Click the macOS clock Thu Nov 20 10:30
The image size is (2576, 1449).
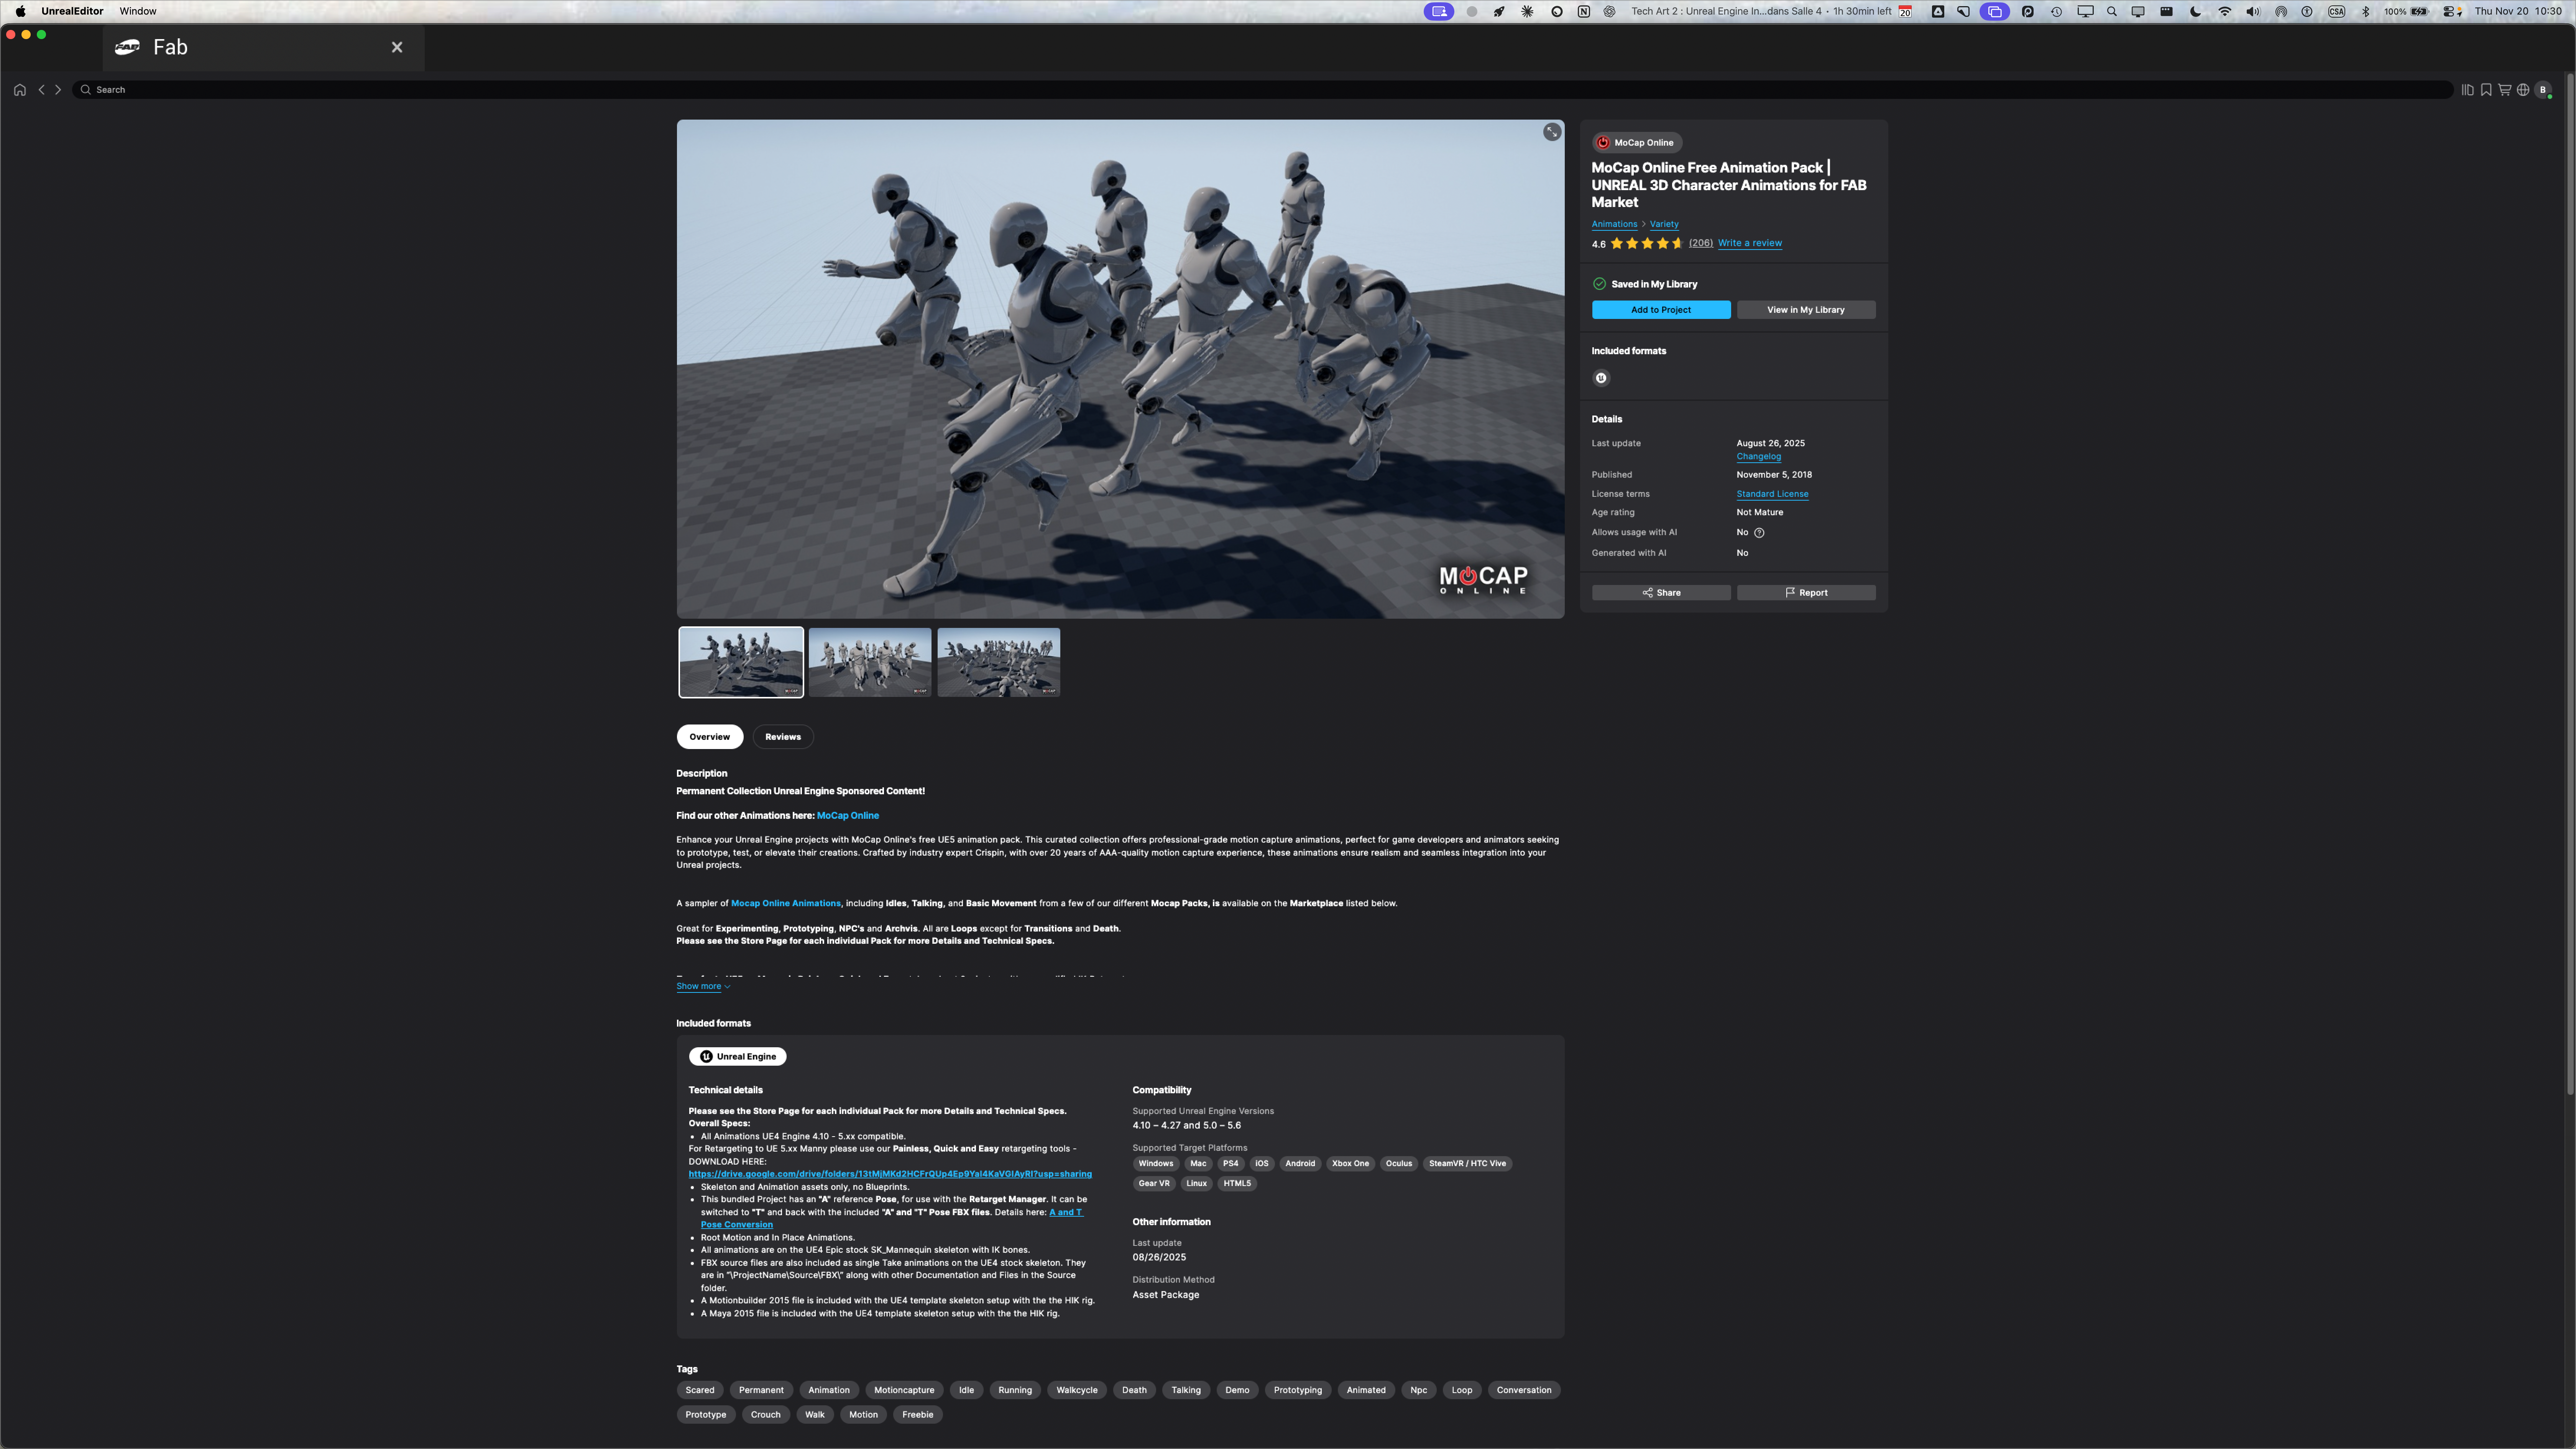2518,11
